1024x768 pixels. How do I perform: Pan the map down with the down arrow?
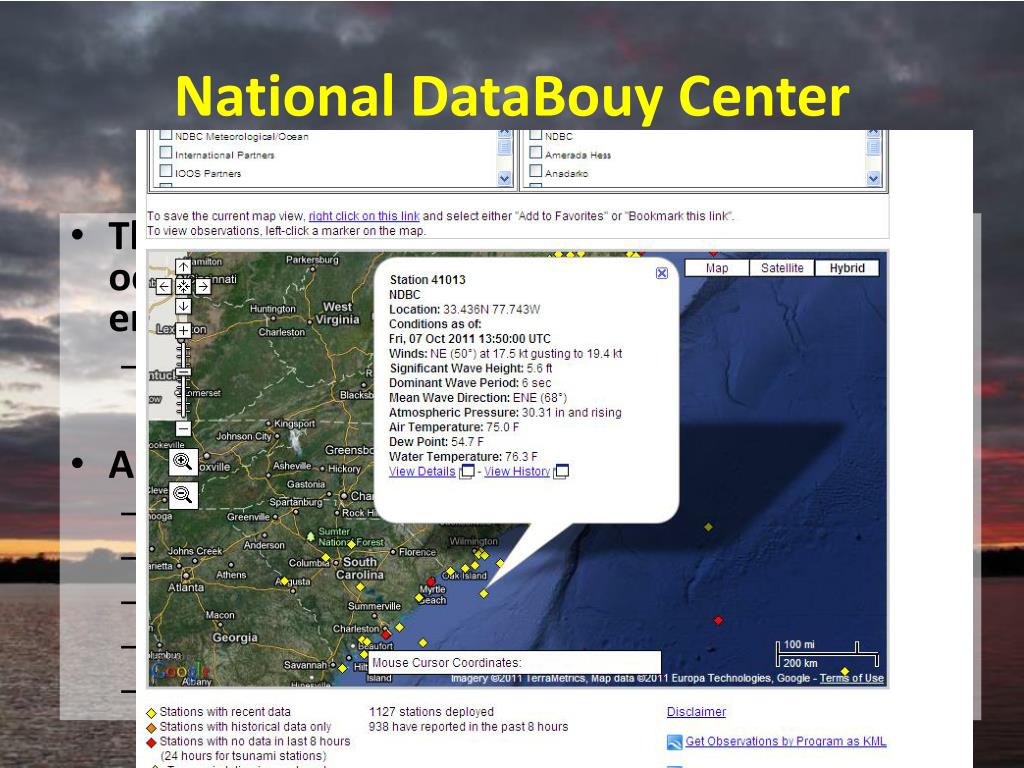184,306
